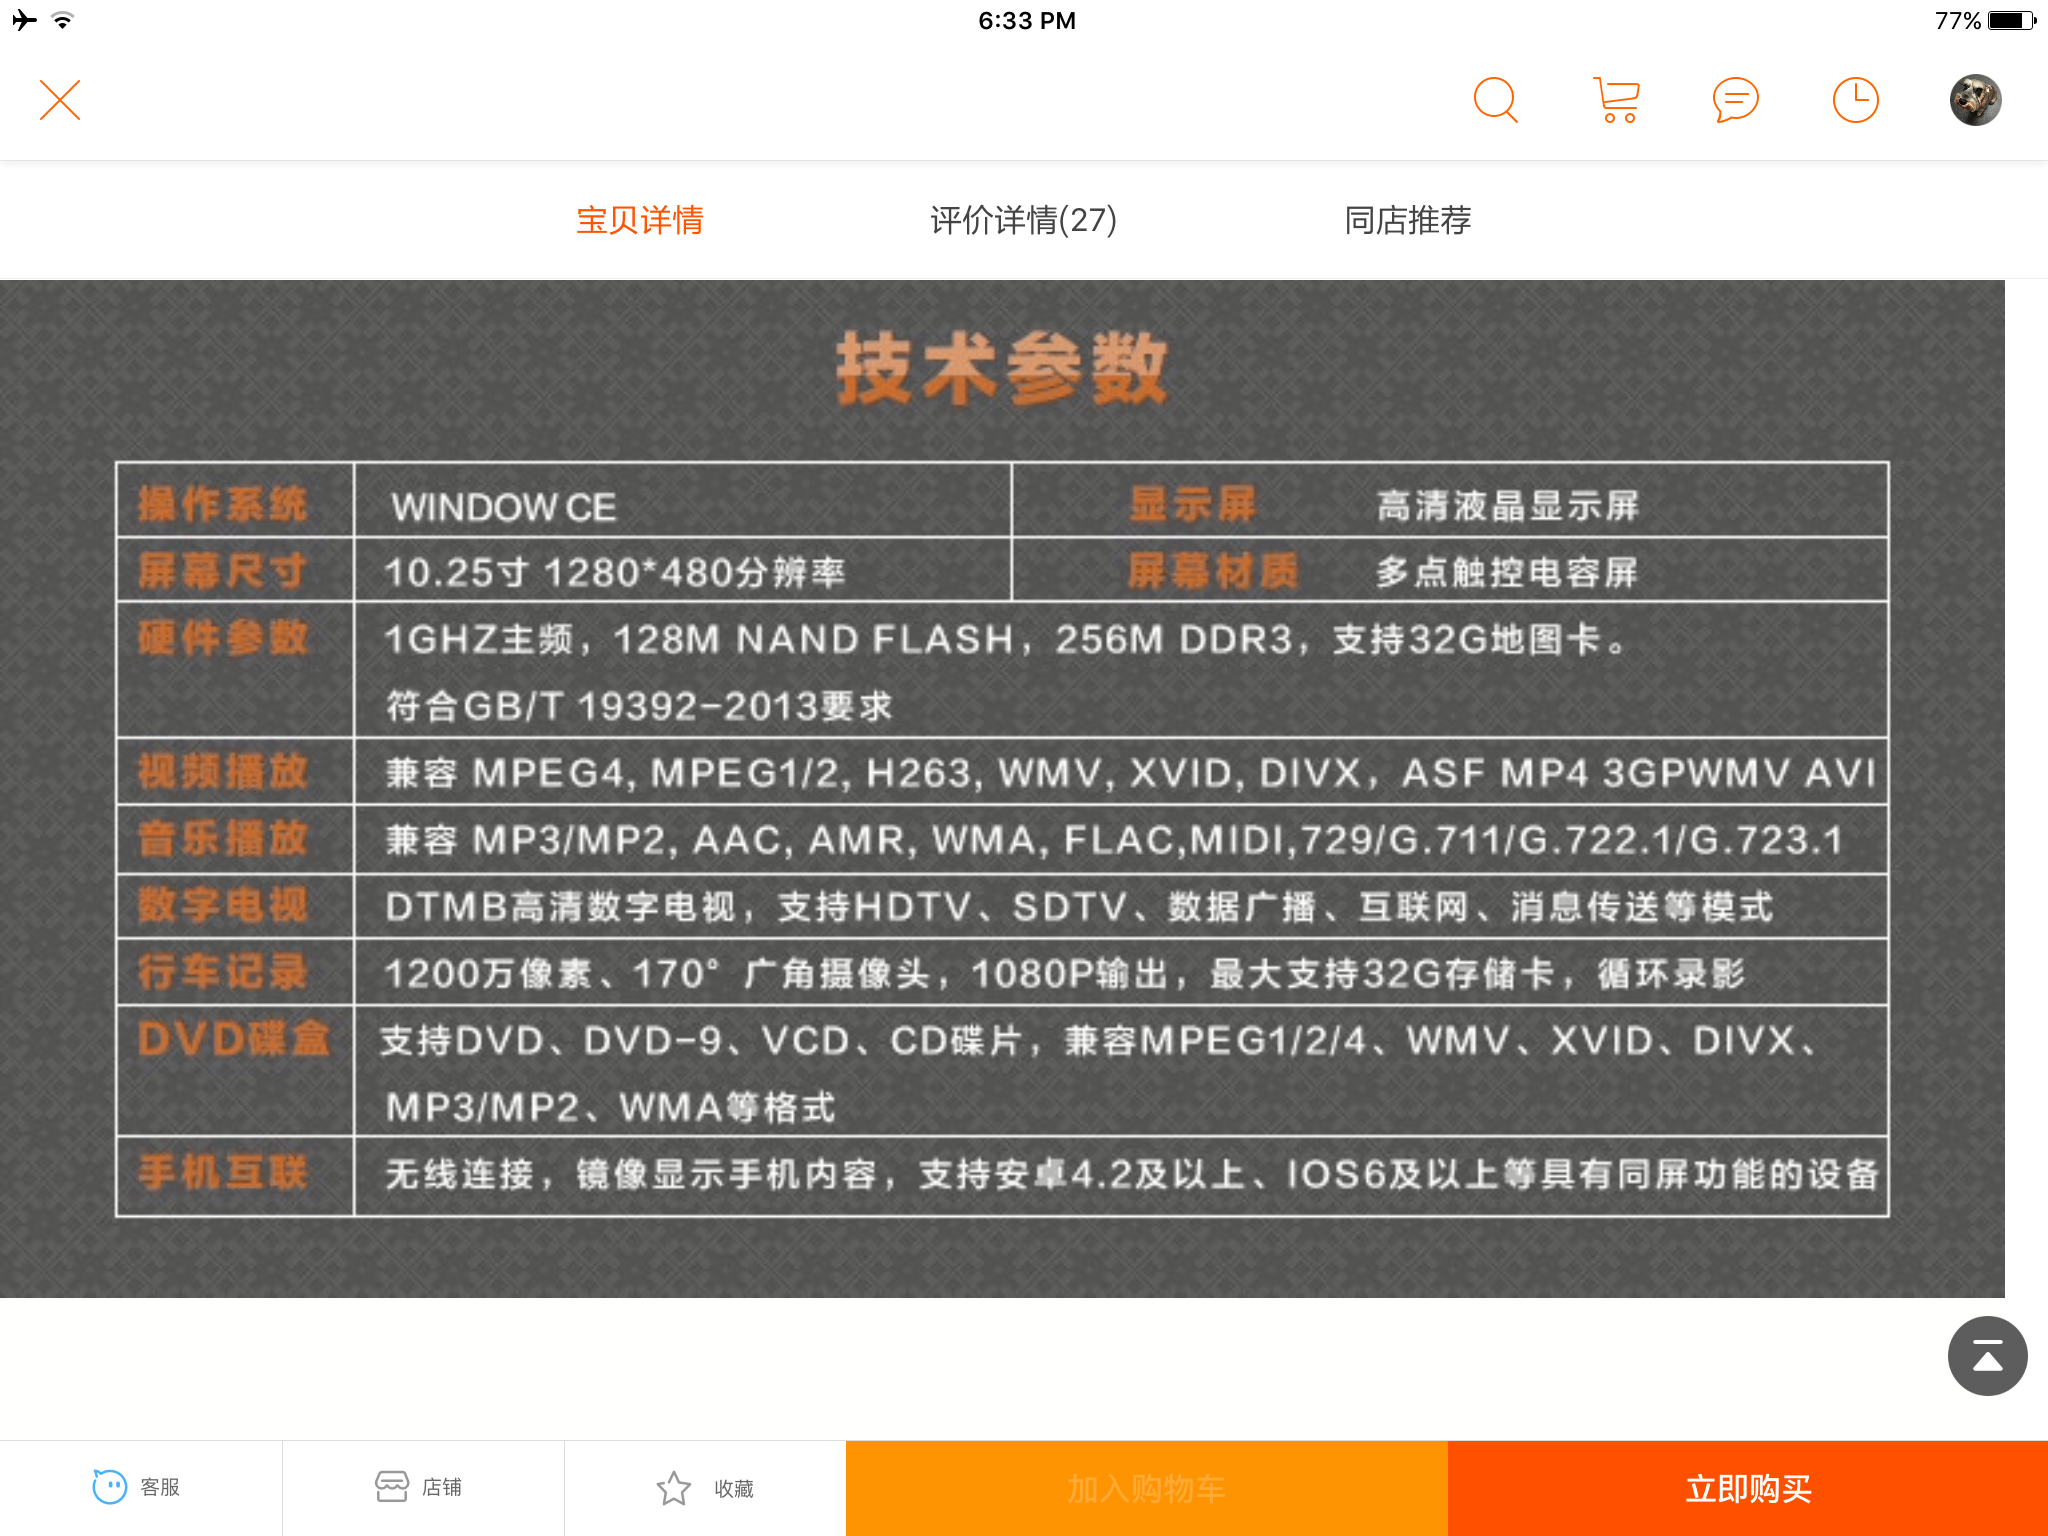2048x1536 pixels.
Task: Tap the 屏幕材质 label
Action: [x=1213, y=571]
